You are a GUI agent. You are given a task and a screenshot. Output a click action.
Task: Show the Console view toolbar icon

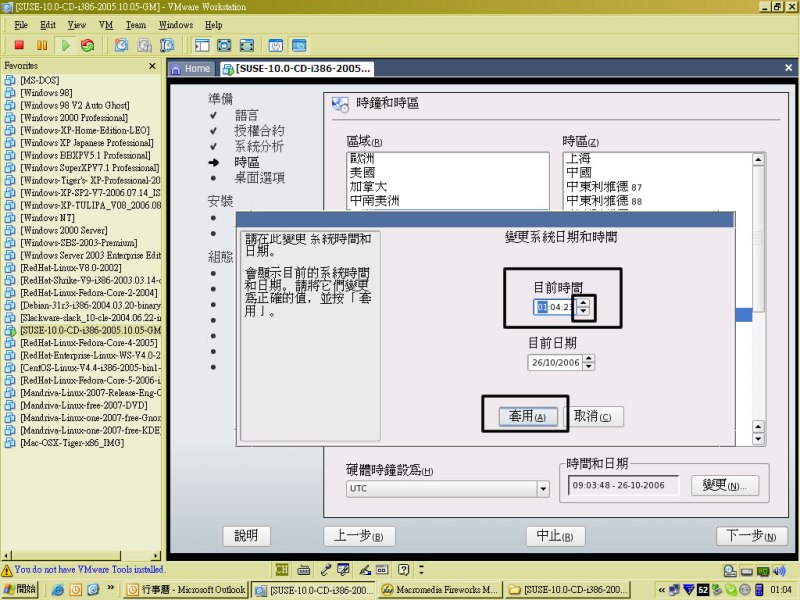299,45
